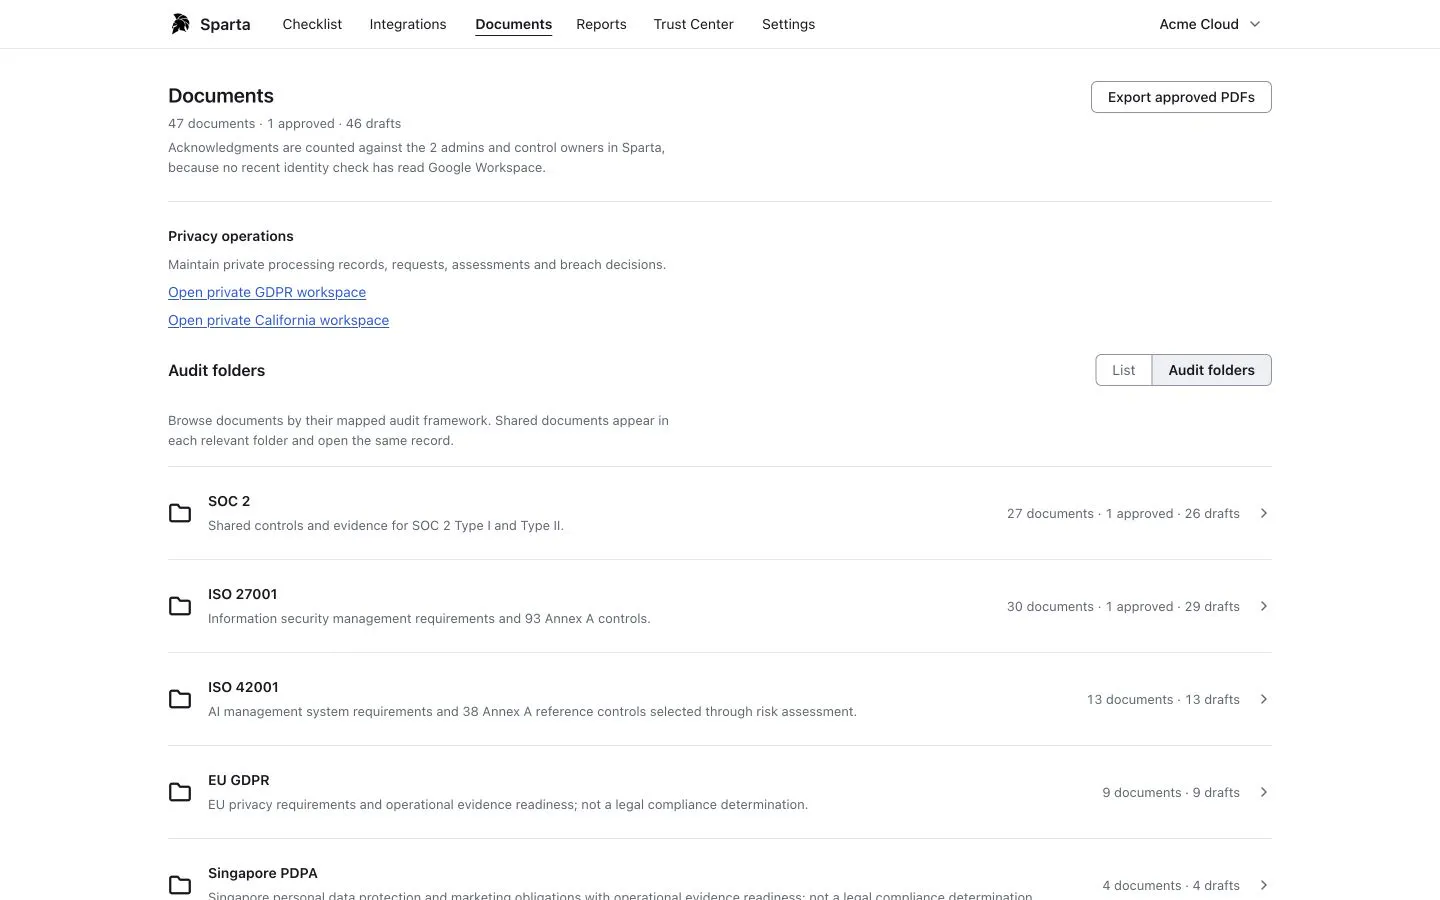Navigate to Trust Center

coord(694,24)
